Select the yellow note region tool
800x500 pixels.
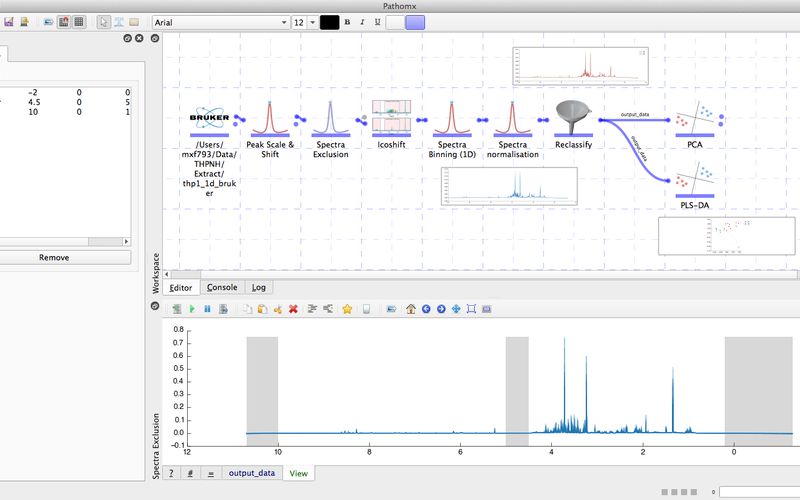pyautogui.click(x=134, y=22)
